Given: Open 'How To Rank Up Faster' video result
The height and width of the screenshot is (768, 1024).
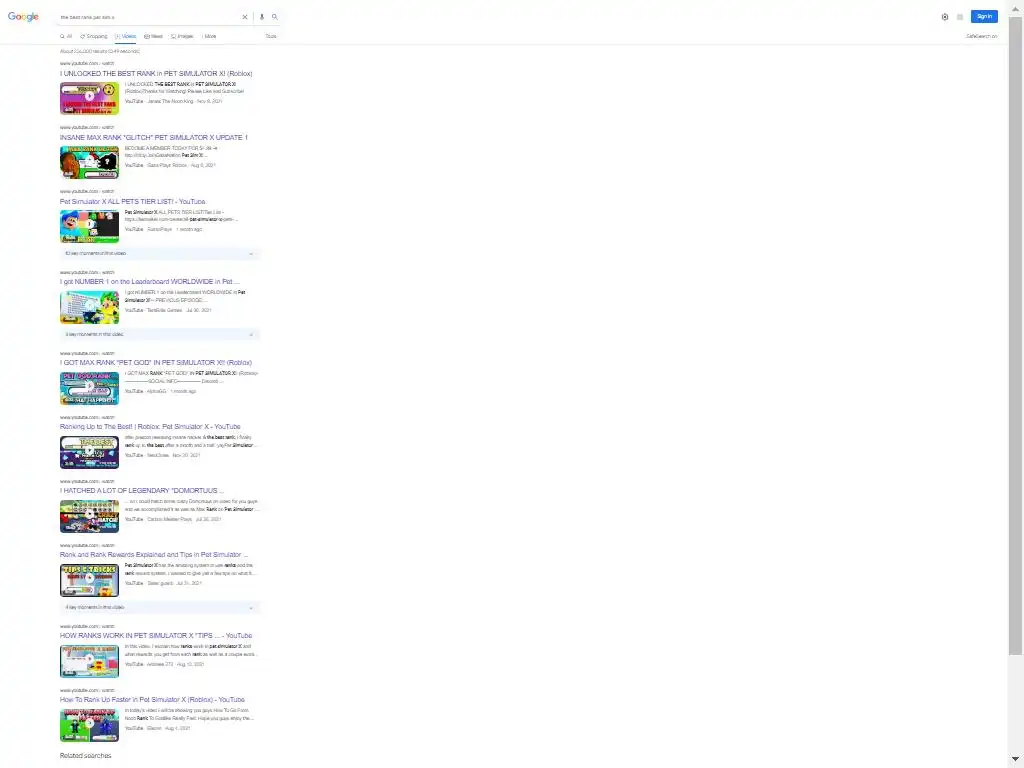Looking at the screenshot, I should coord(152,699).
